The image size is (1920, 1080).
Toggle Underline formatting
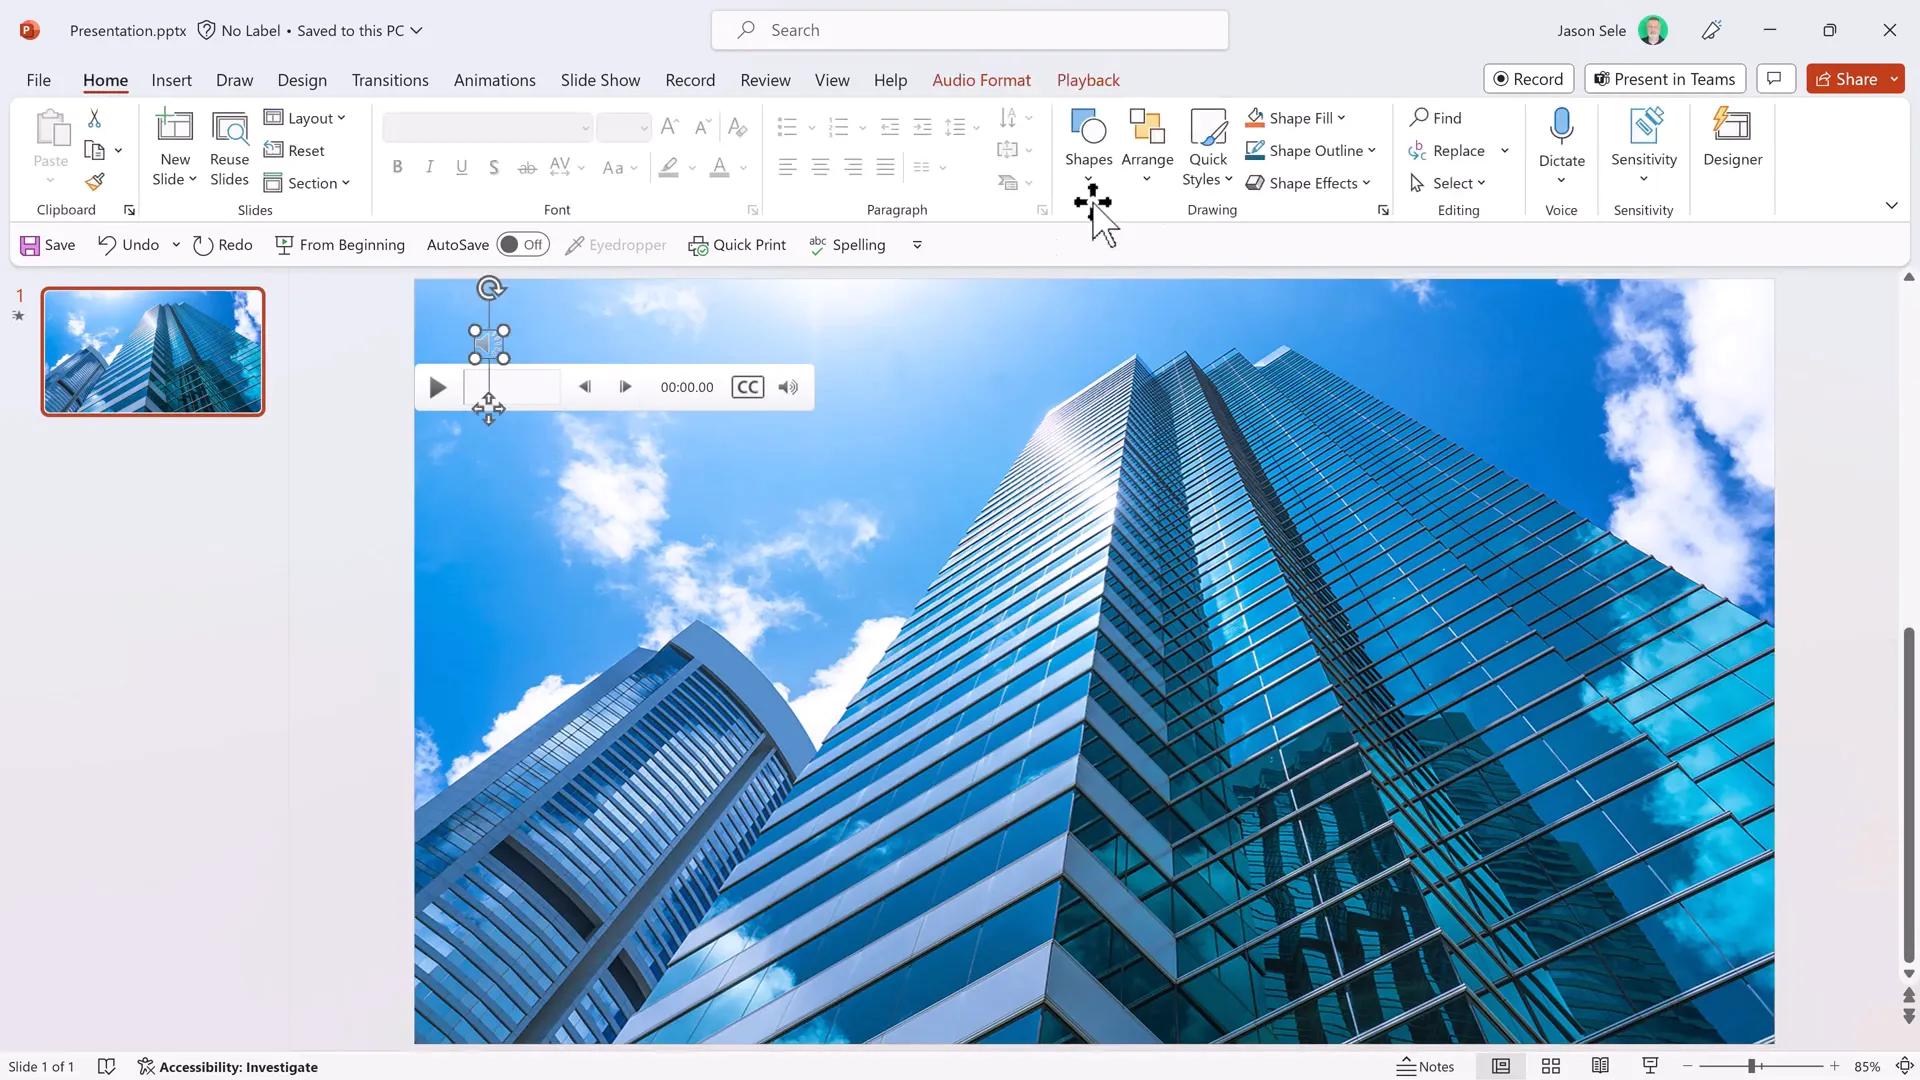[x=461, y=167]
